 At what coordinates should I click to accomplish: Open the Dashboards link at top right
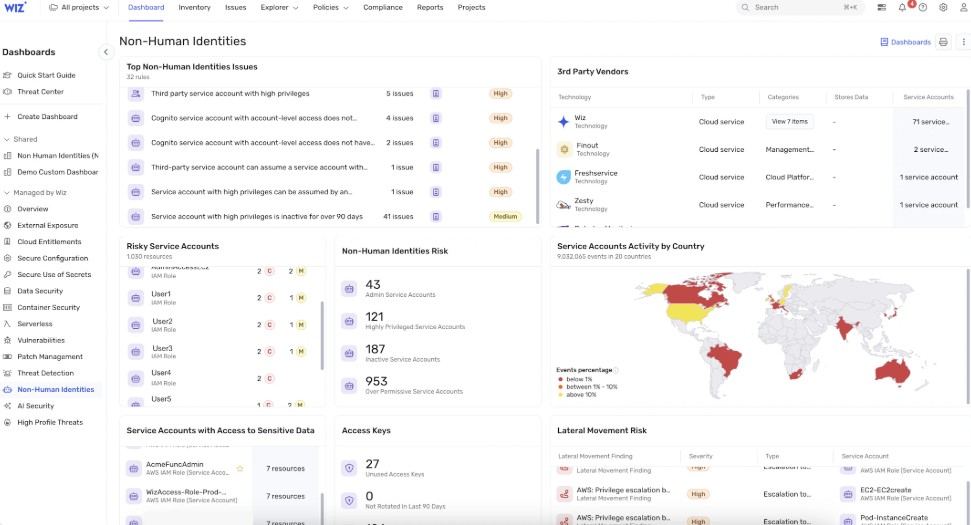point(905,42)
